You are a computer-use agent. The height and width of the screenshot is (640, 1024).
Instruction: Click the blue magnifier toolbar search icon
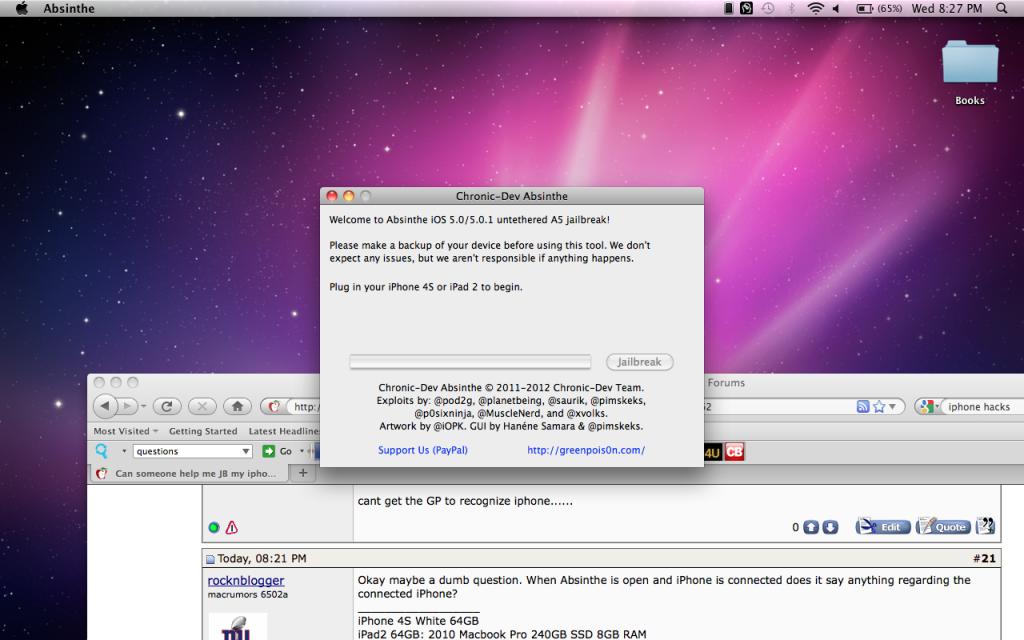coord(102,451)
